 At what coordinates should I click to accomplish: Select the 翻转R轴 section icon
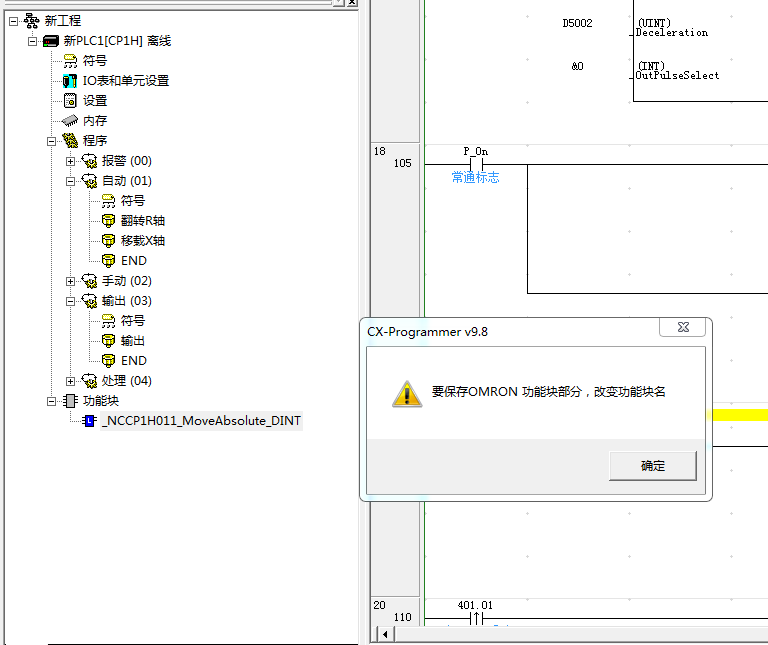click(108, 221)
